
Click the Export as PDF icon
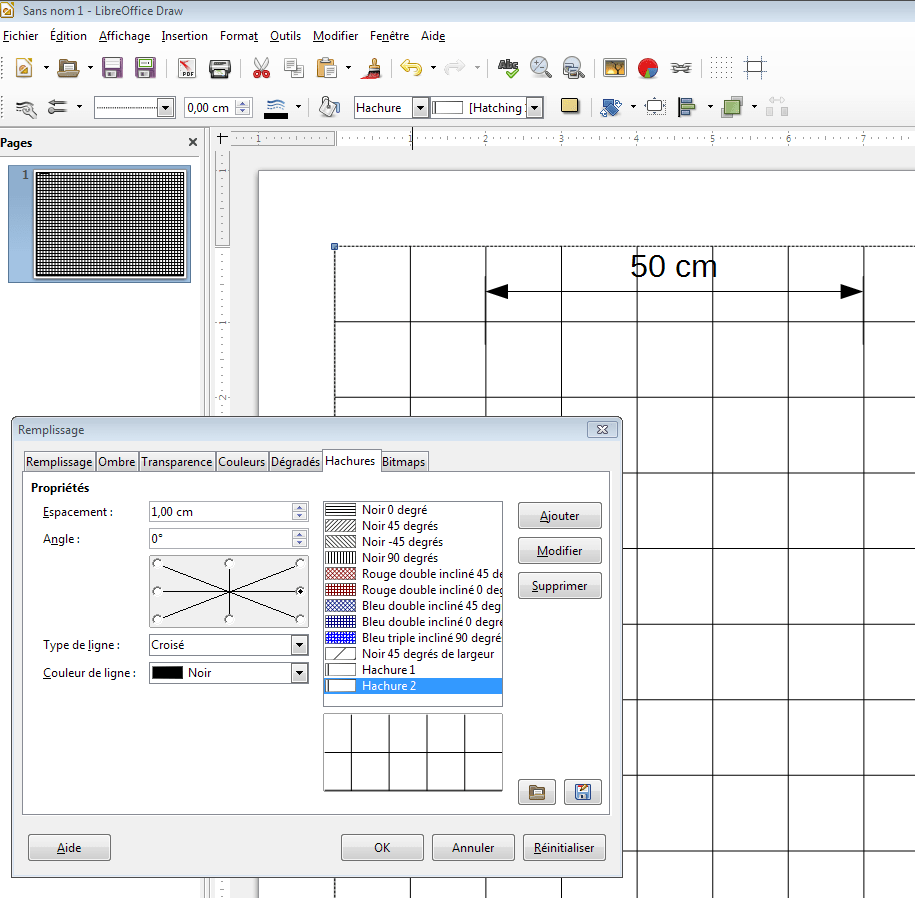coord(187,68)
